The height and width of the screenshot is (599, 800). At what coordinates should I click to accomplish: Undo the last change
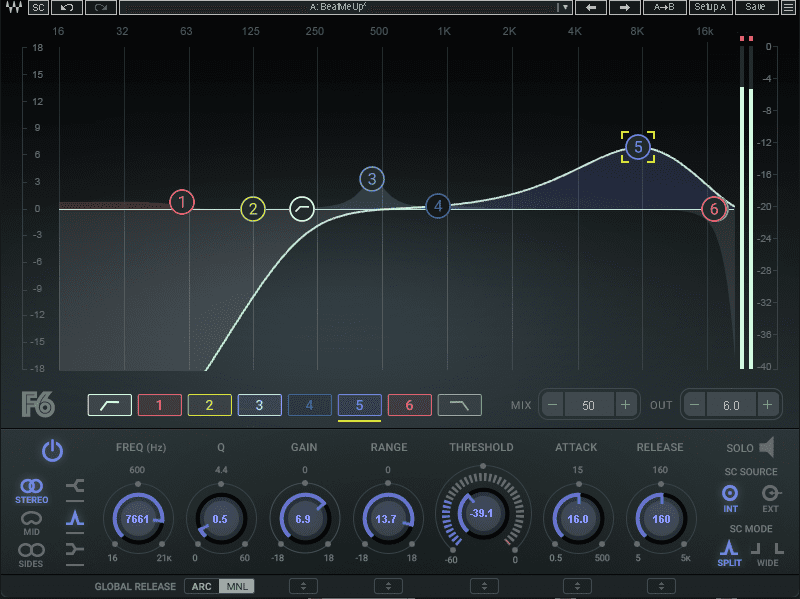point(67,7)
